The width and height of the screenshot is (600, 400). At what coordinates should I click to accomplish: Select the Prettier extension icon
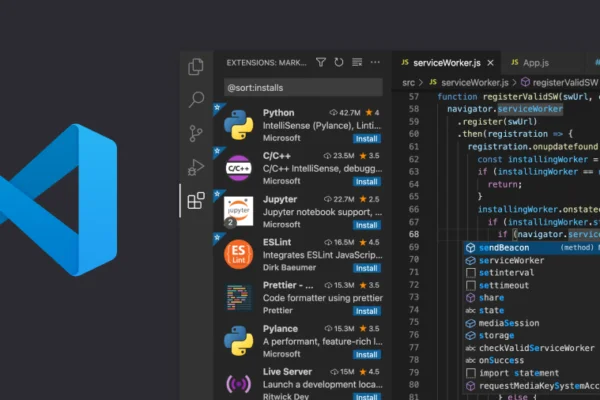click(x=238, y=297)
